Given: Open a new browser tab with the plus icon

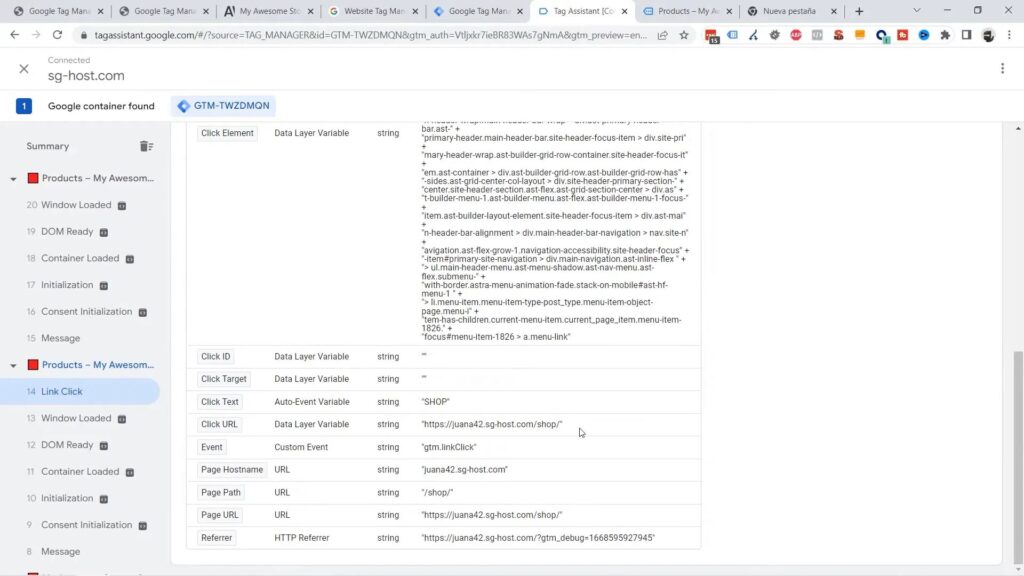Looking at the screenshot, I should (x=859, y=11).
